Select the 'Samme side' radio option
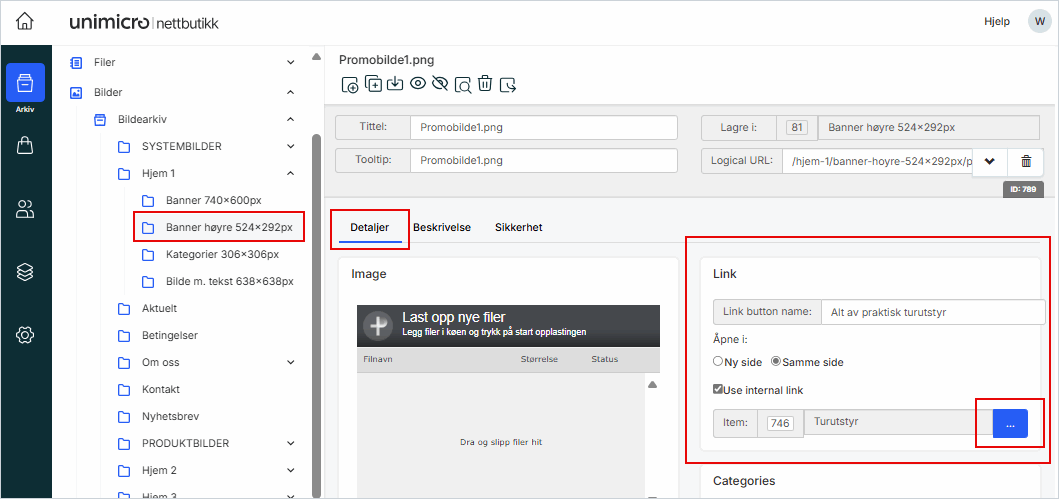Image resolution: width=1059 pixels, height=499 pixels. pyautogui.click(x=776, y=362)
